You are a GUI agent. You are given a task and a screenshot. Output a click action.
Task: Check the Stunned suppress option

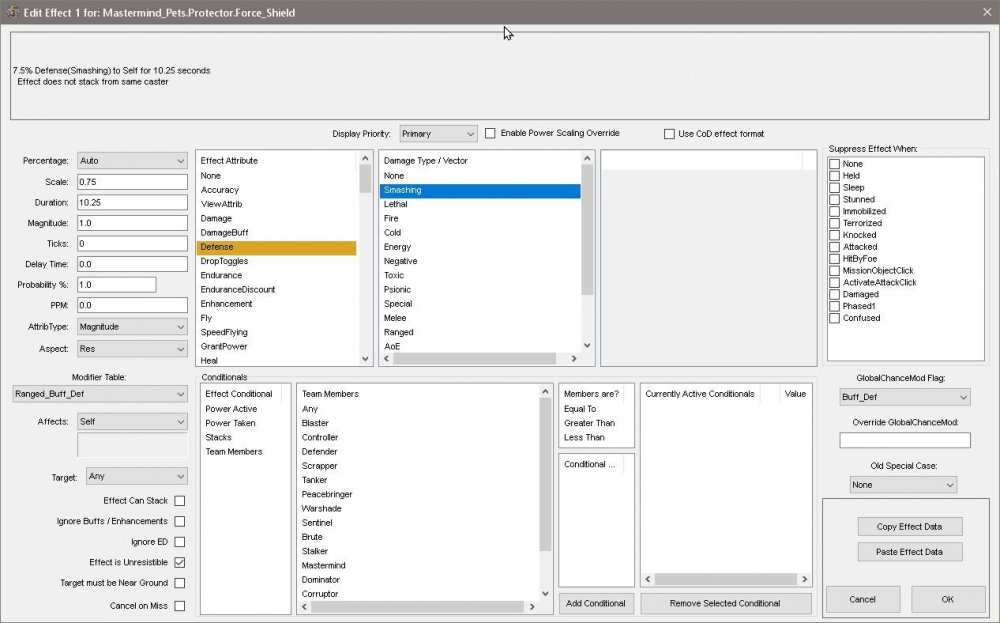coord(835,199)
